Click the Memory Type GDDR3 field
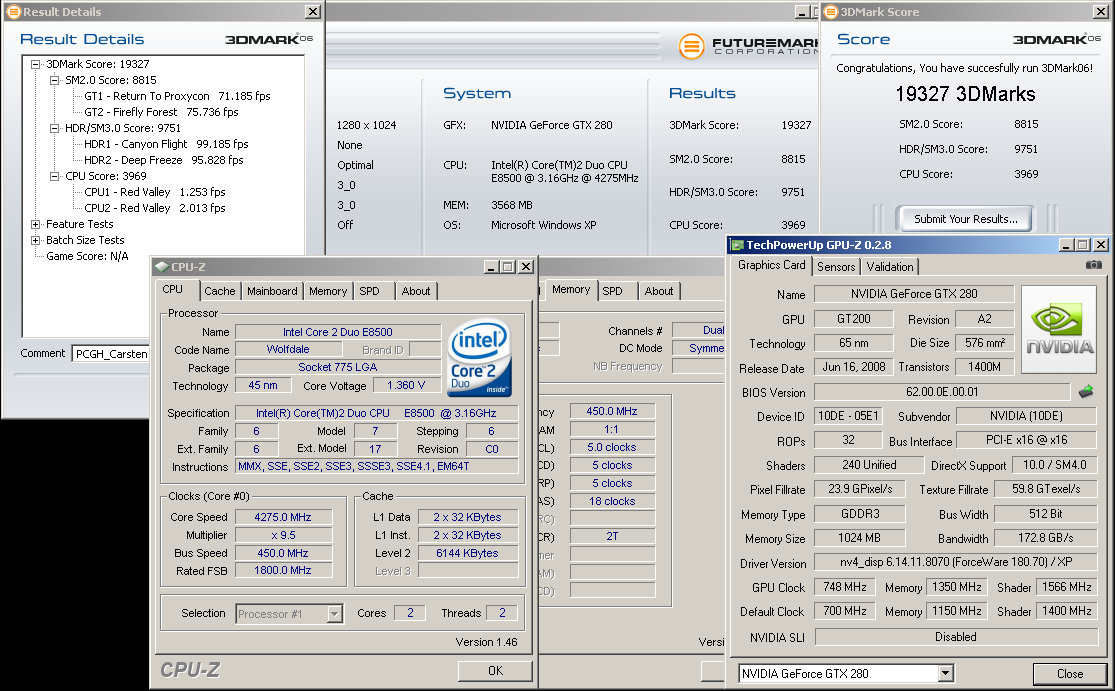The height and width of the screenshot is (691, 1115). (x=860, y=514)
